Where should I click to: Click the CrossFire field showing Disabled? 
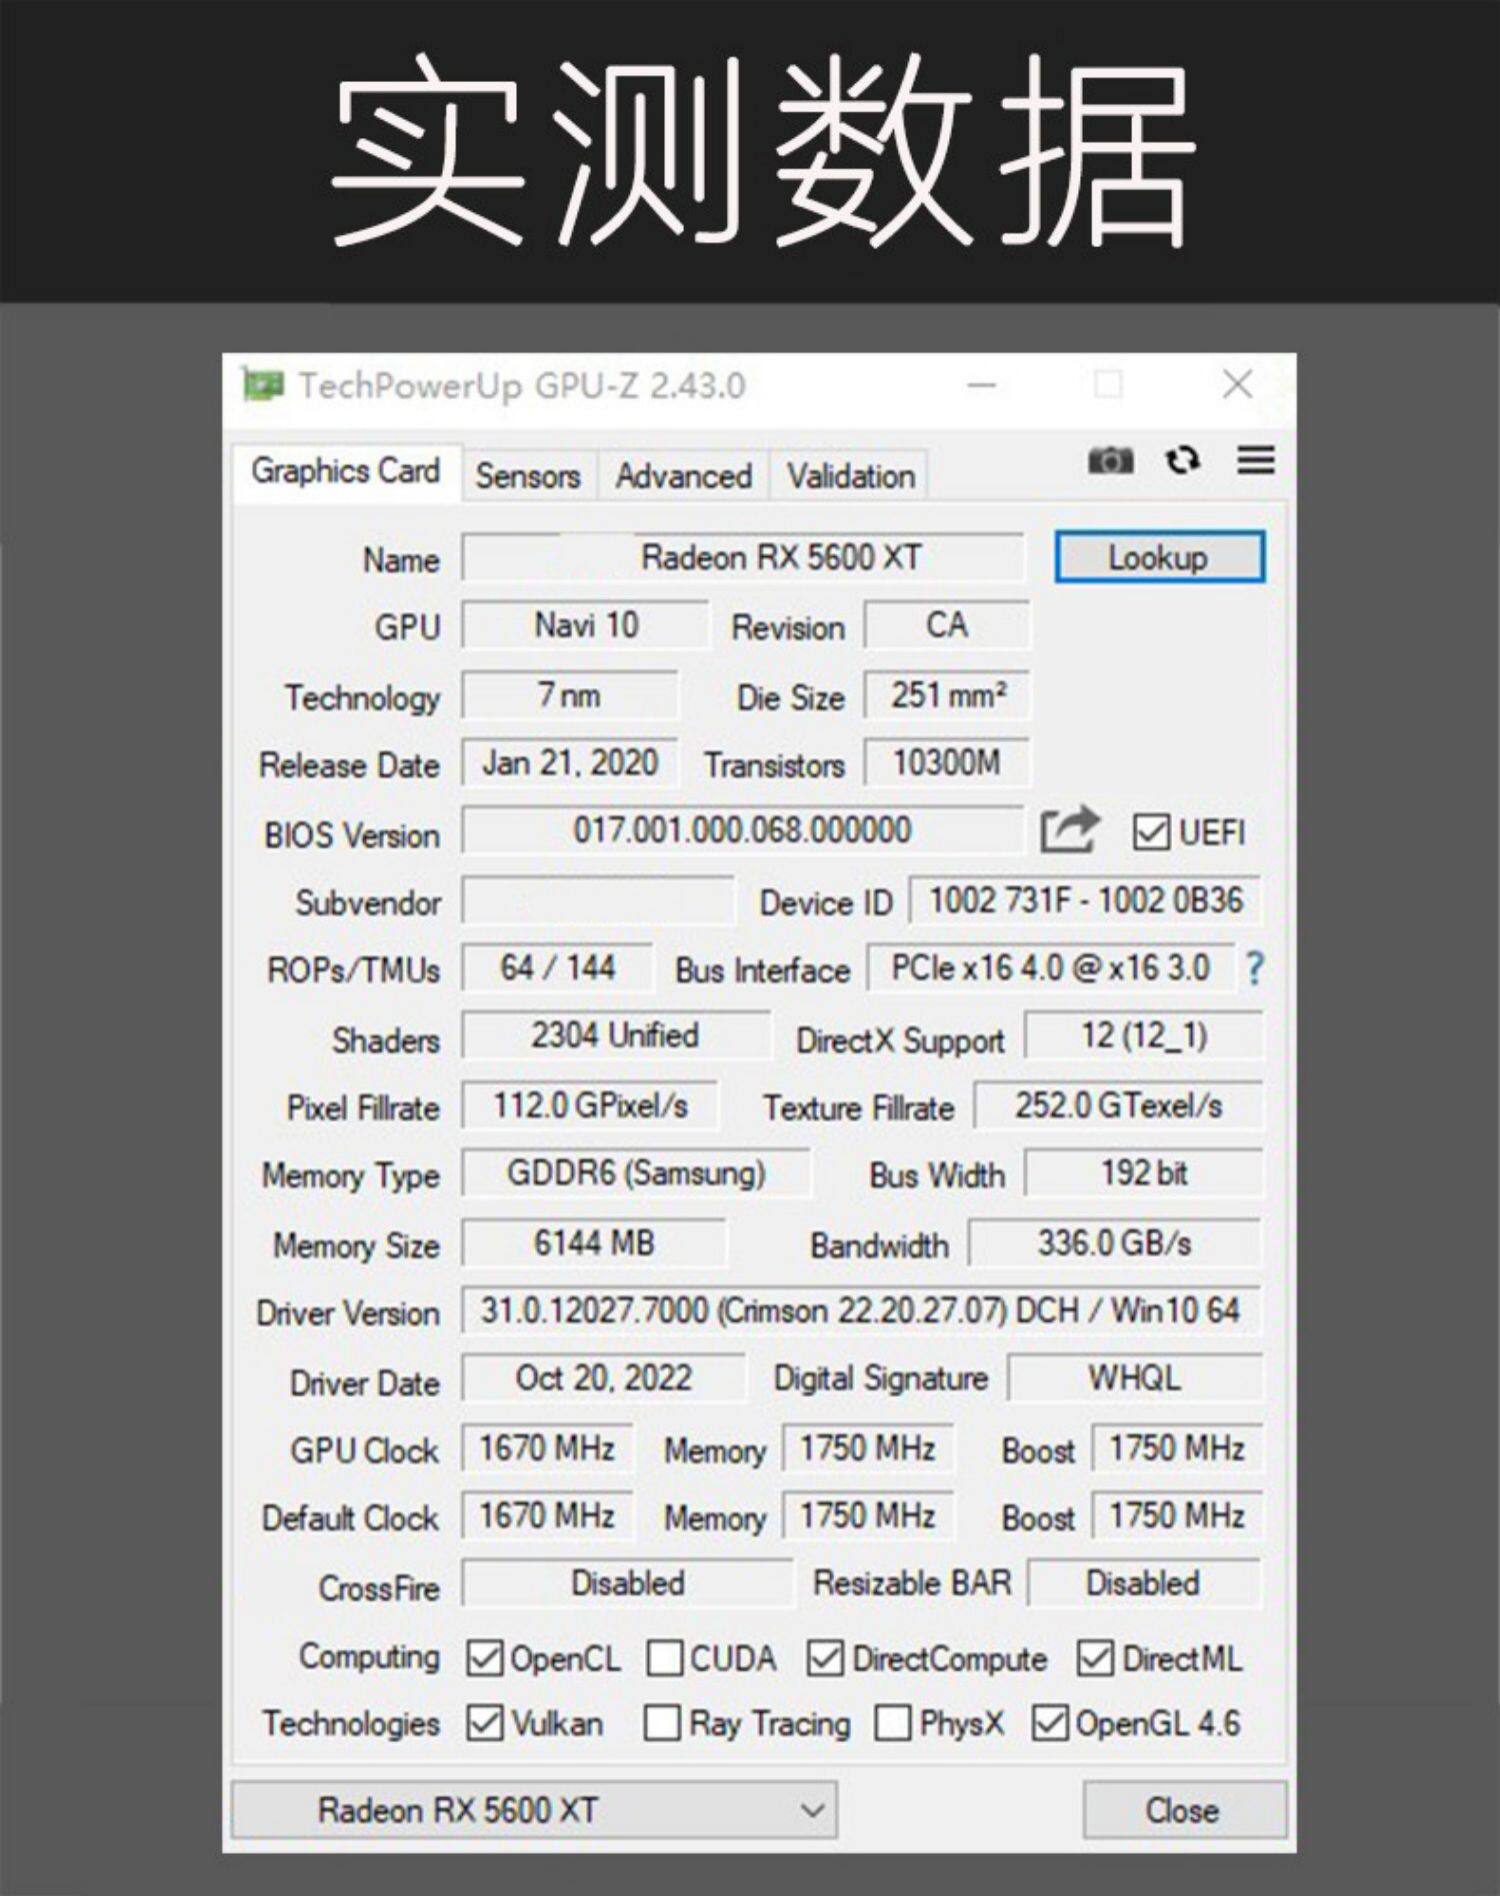pyautogui.click(x=627, y=1584)
